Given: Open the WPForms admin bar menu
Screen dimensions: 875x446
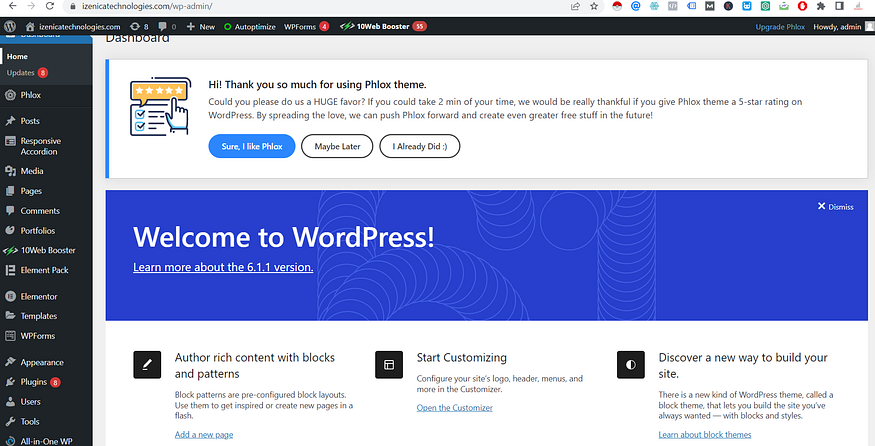Looking at the screenshot, I should click(x=306, y=26).
